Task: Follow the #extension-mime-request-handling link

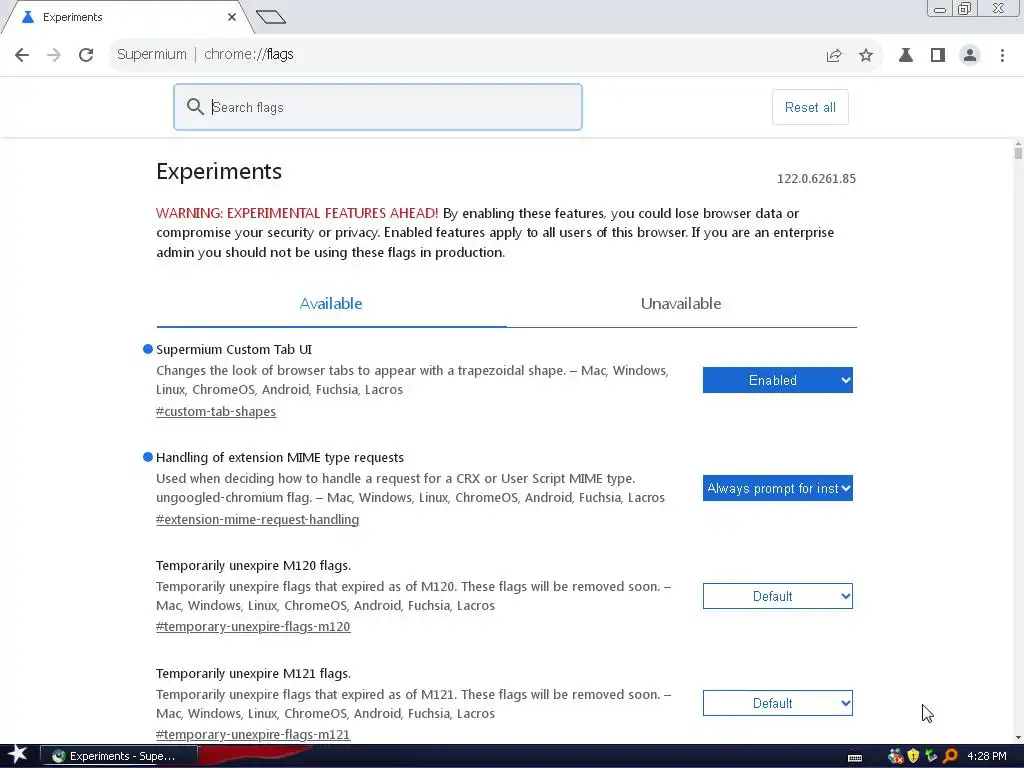Action: 257,519
